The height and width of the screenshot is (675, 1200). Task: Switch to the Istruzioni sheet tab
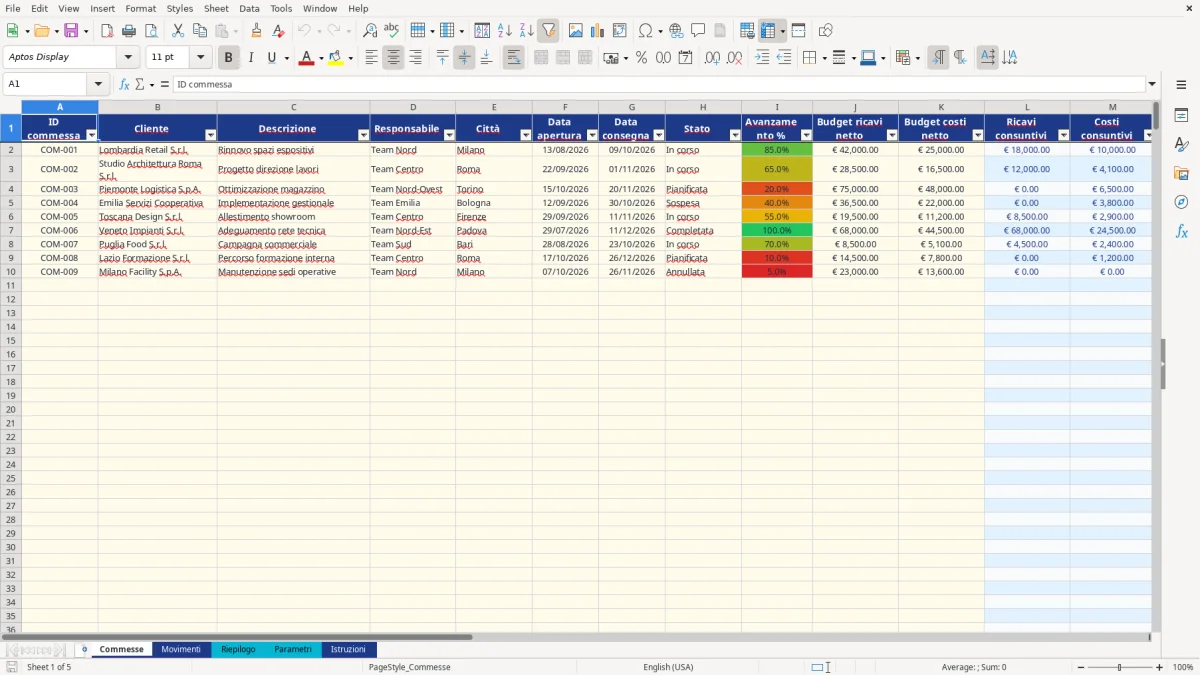tap(348, 649)
